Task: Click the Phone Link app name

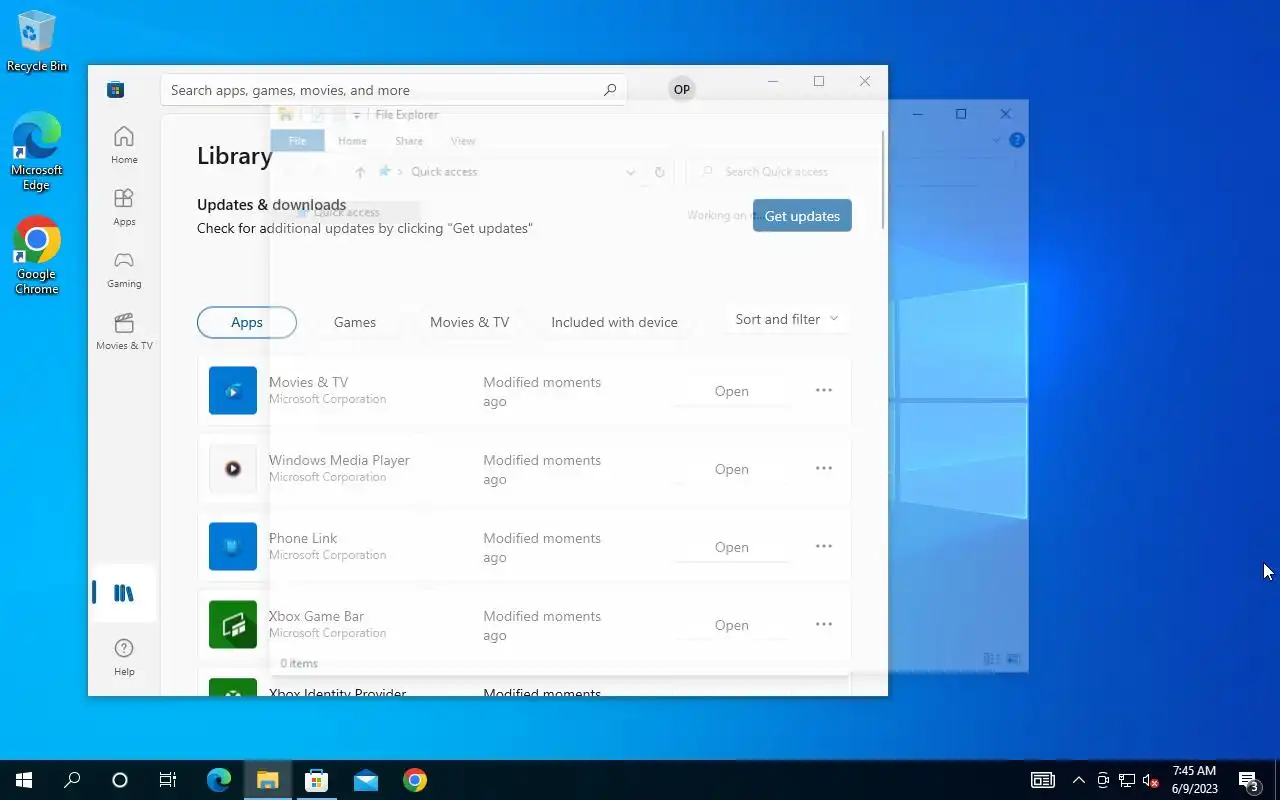Action: tap(303, 538)
